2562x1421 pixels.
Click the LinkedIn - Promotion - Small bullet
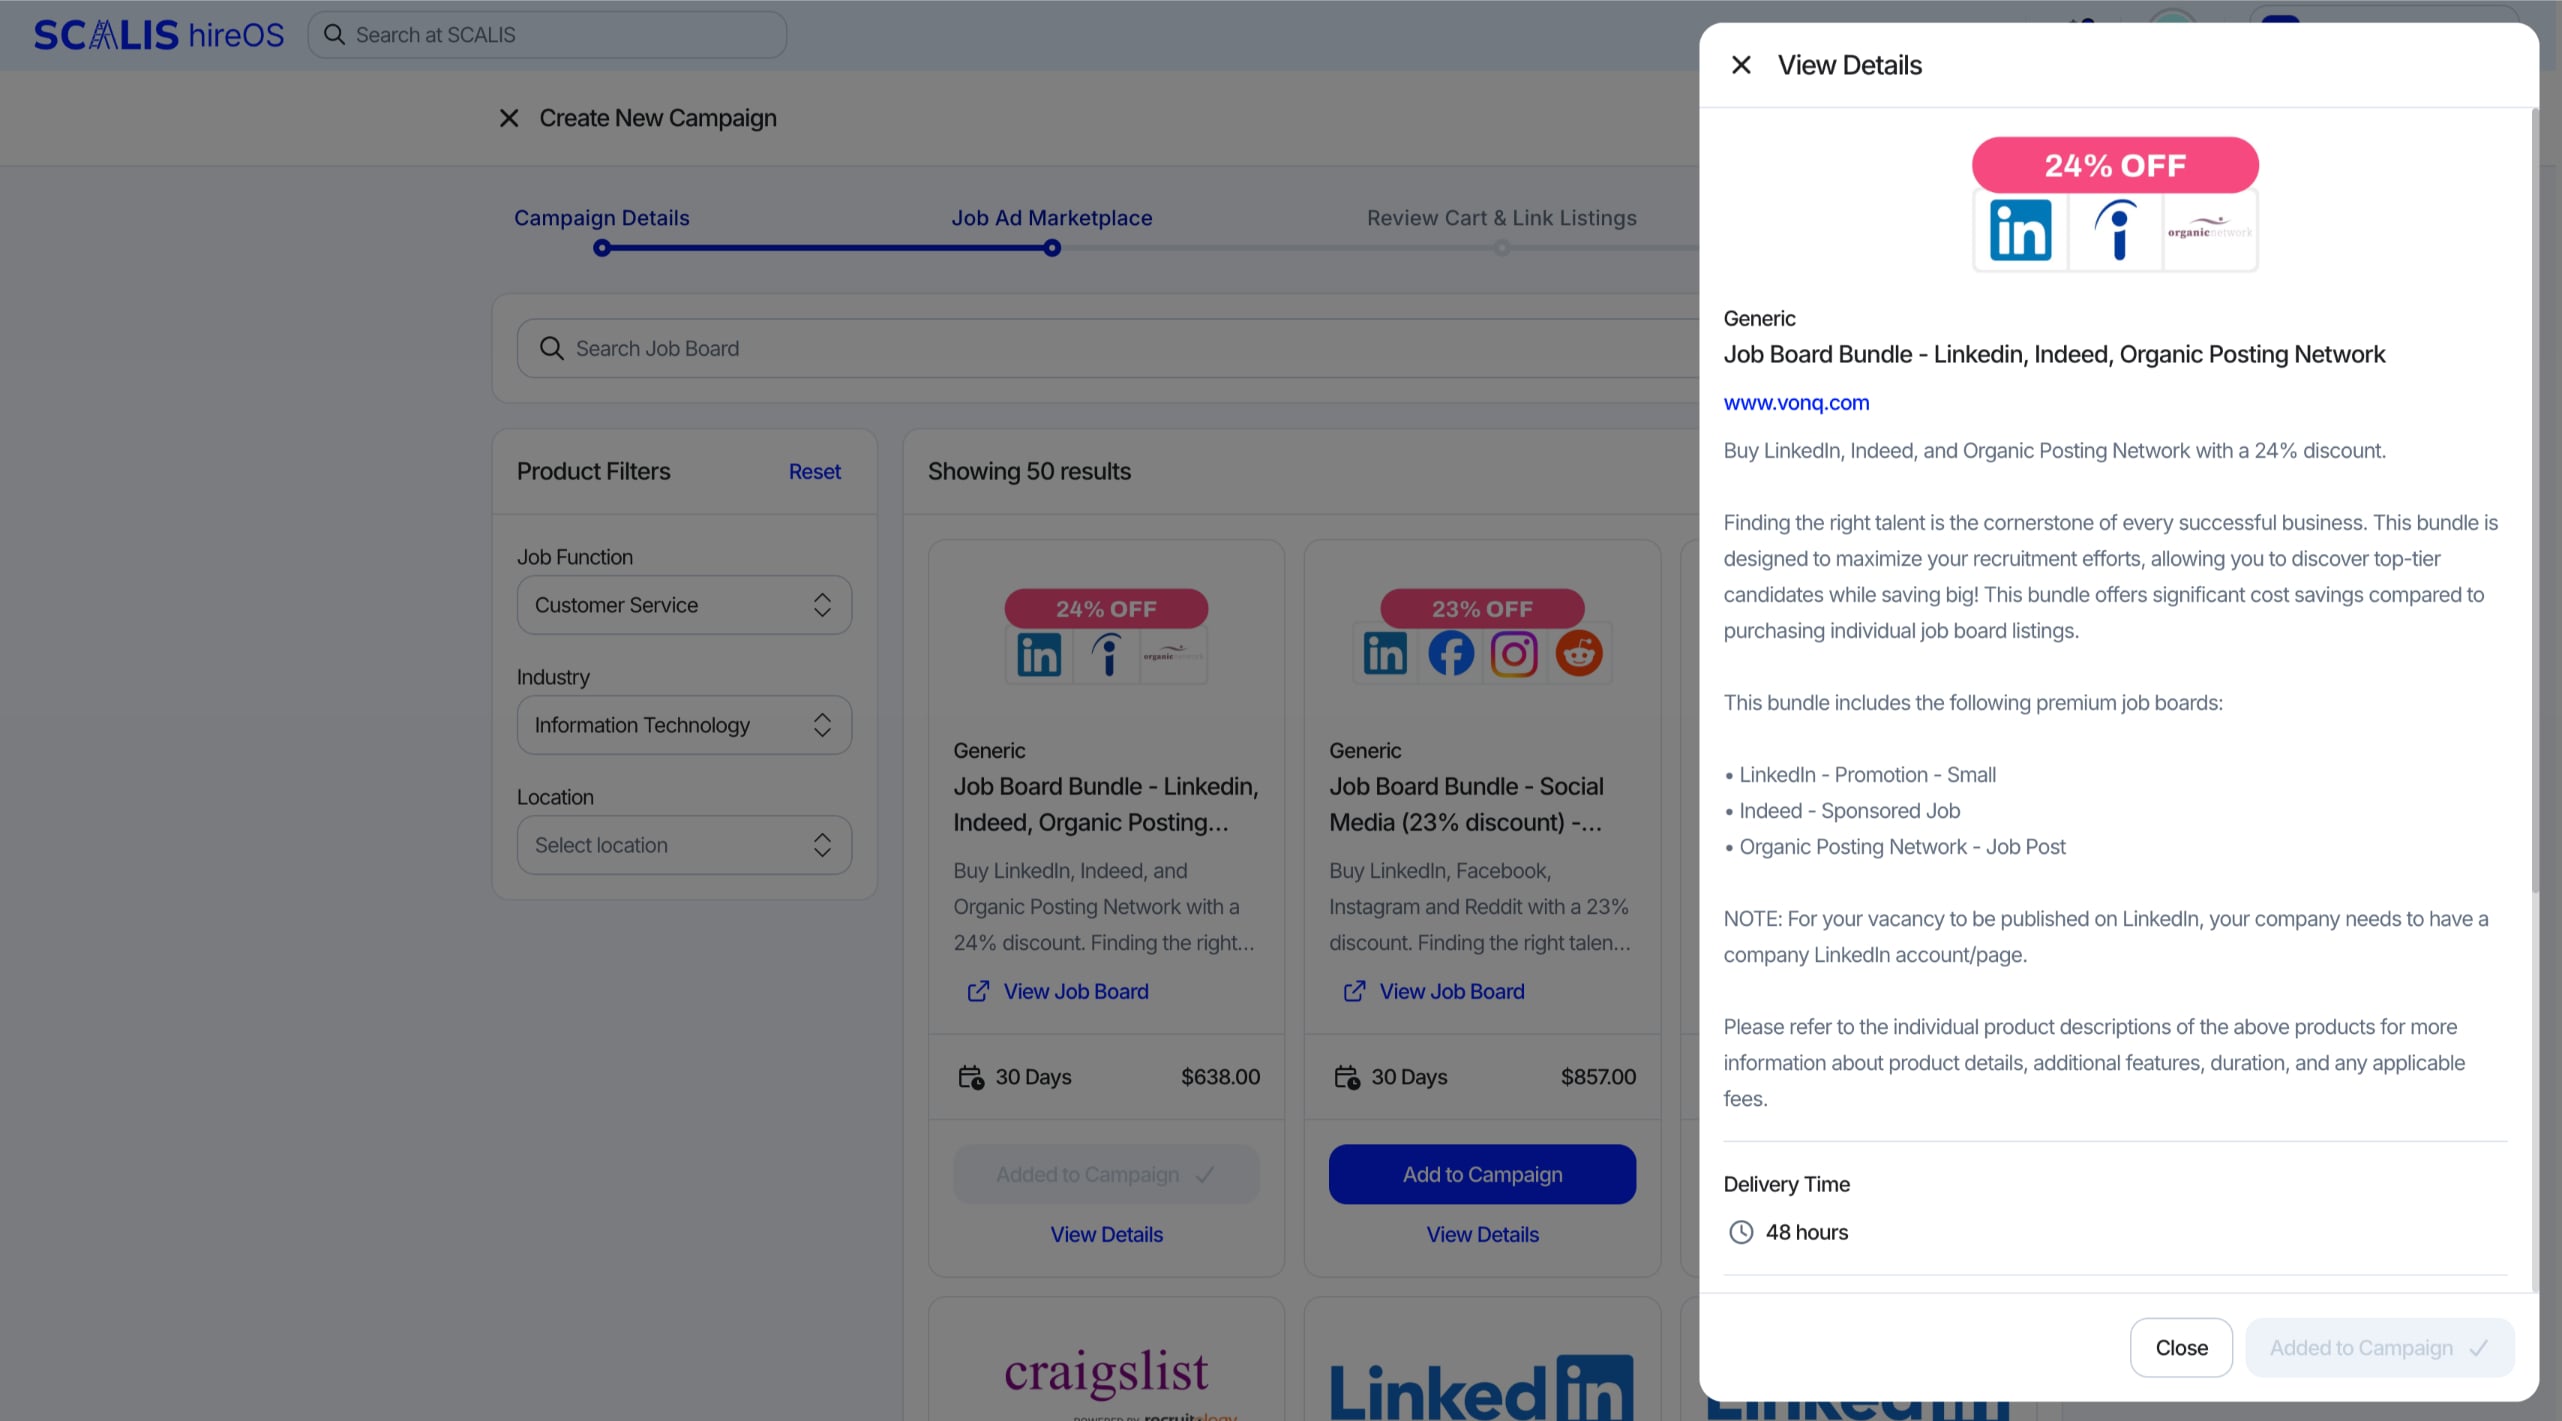tap(1867, 775)
